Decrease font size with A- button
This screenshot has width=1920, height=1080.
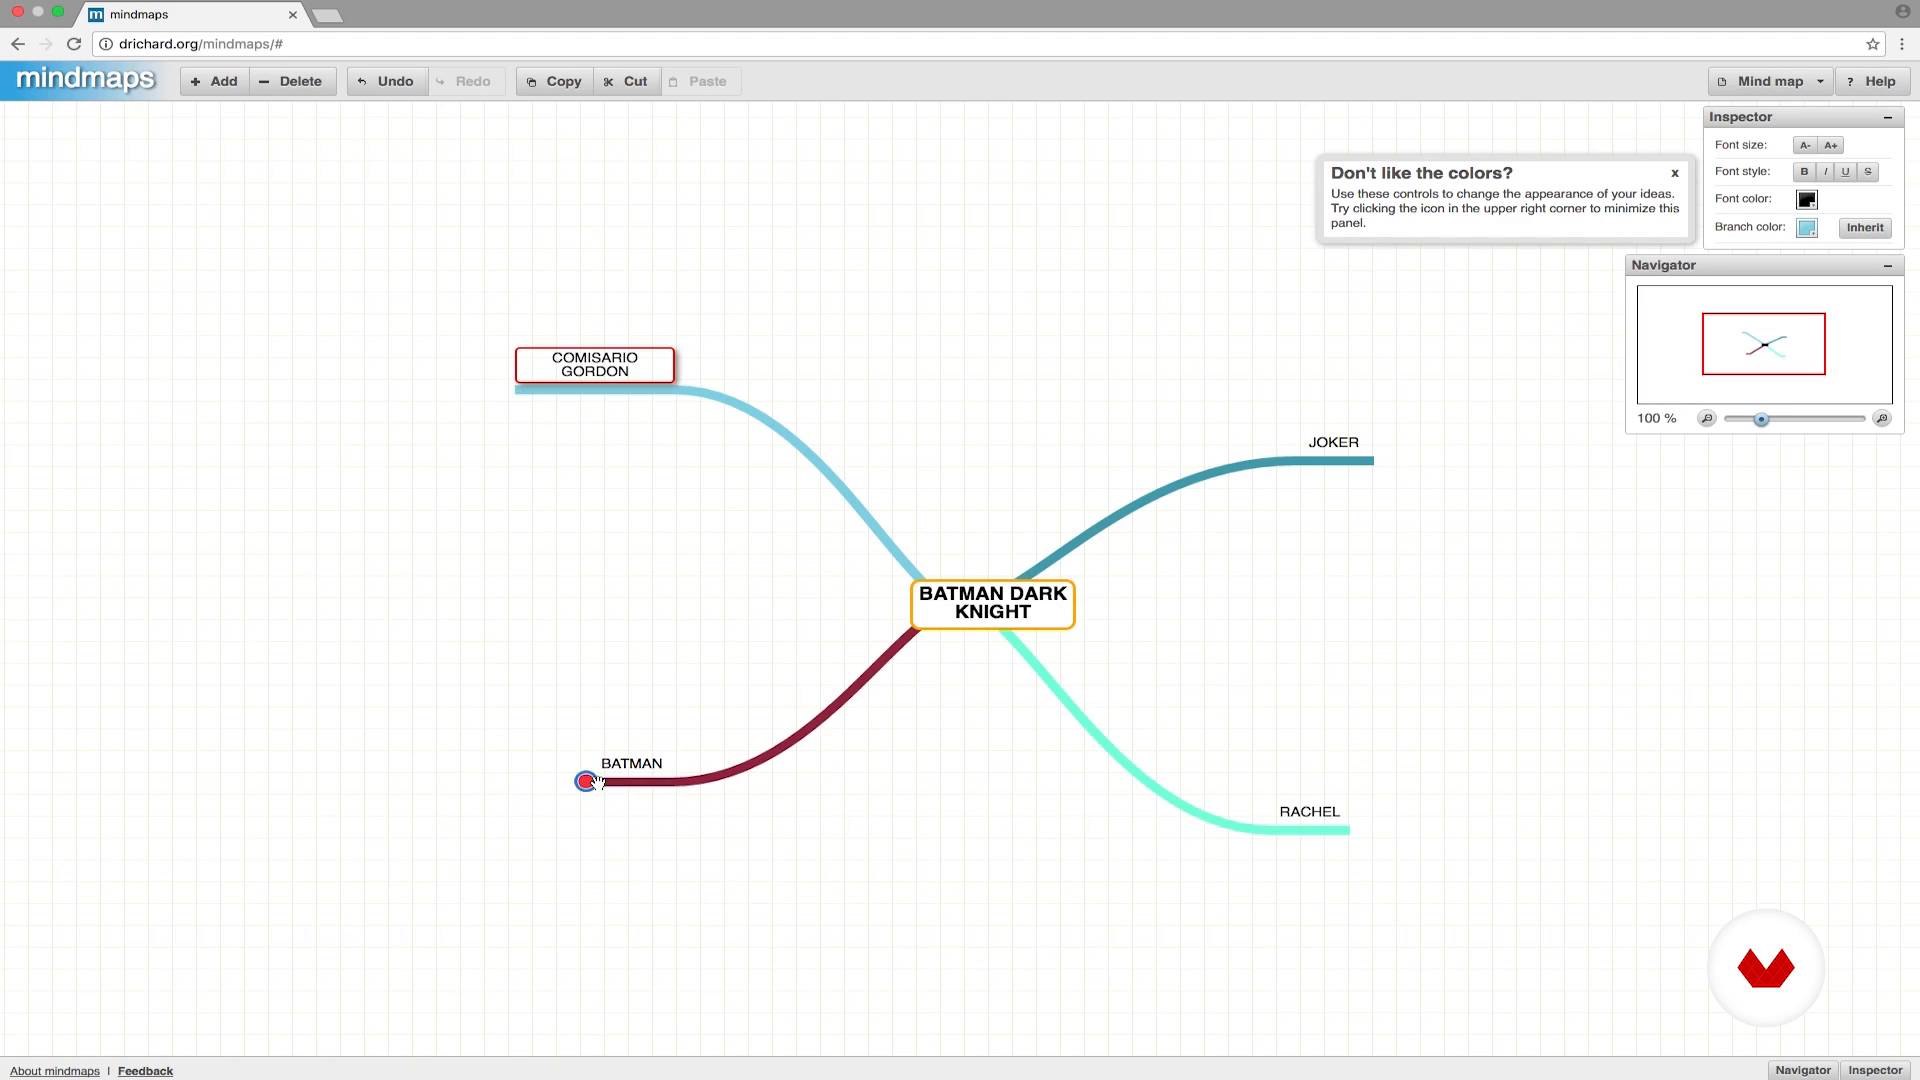coord(1804,145)
